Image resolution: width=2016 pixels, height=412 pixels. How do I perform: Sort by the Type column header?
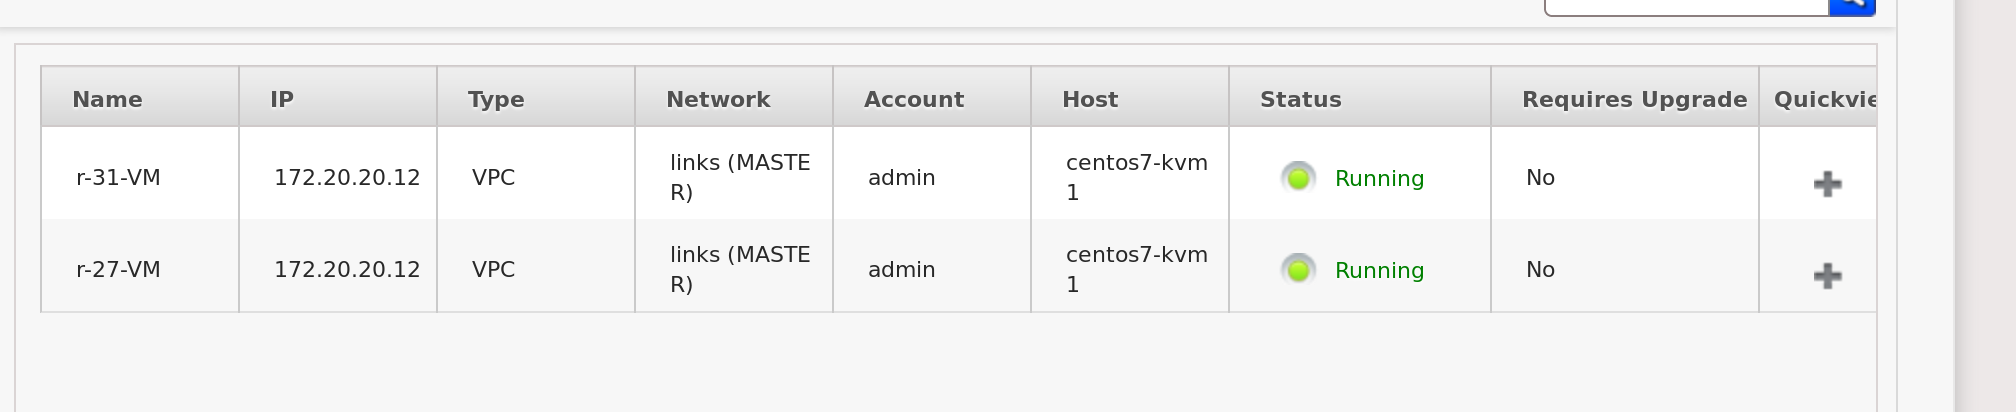pos(495,99)
